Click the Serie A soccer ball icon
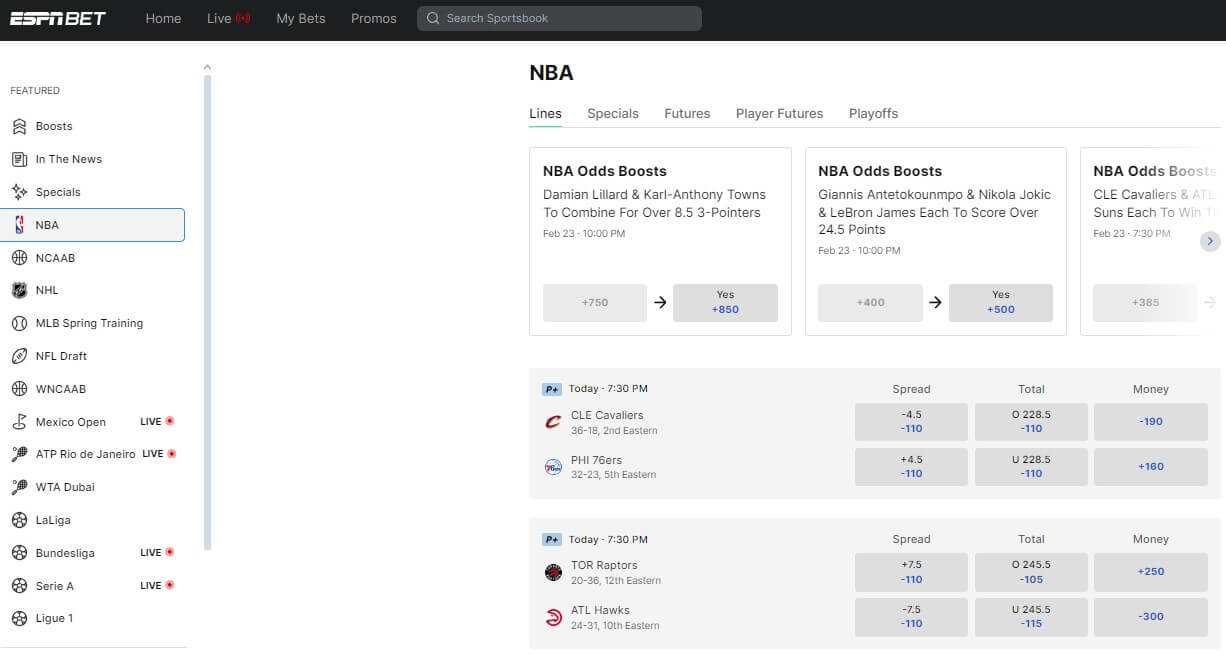This screenshot has width=1226, height=660. point(19,586)
